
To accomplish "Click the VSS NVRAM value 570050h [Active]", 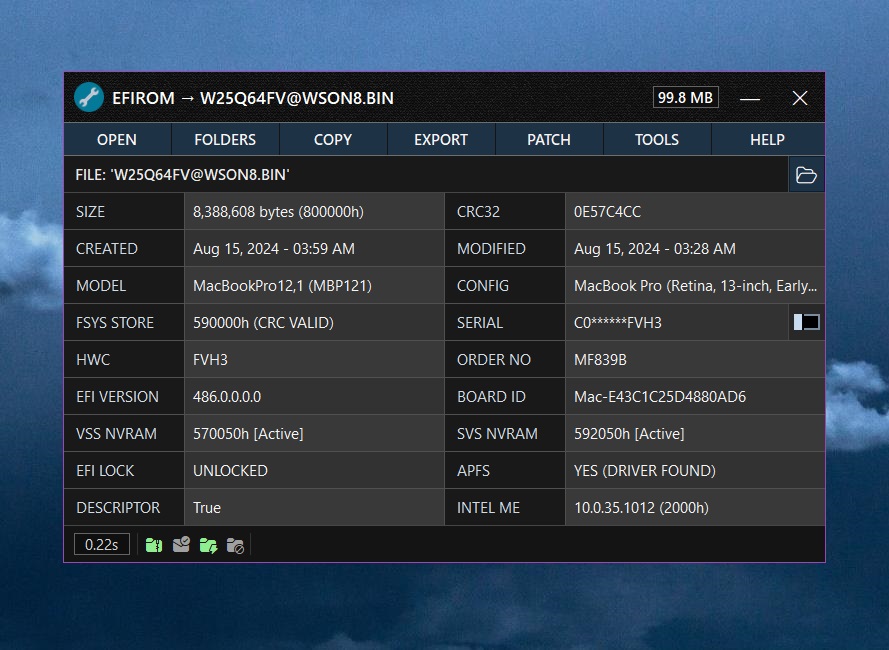I will (x=248, y=433).
